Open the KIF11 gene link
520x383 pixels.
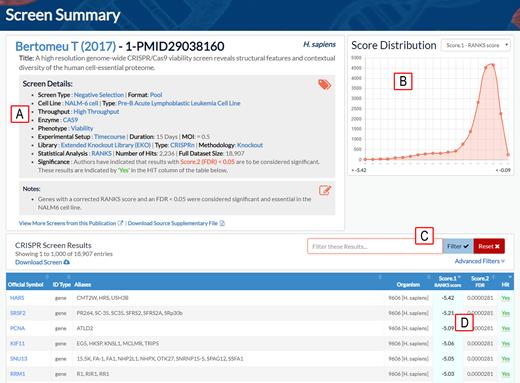pos(17,343)
